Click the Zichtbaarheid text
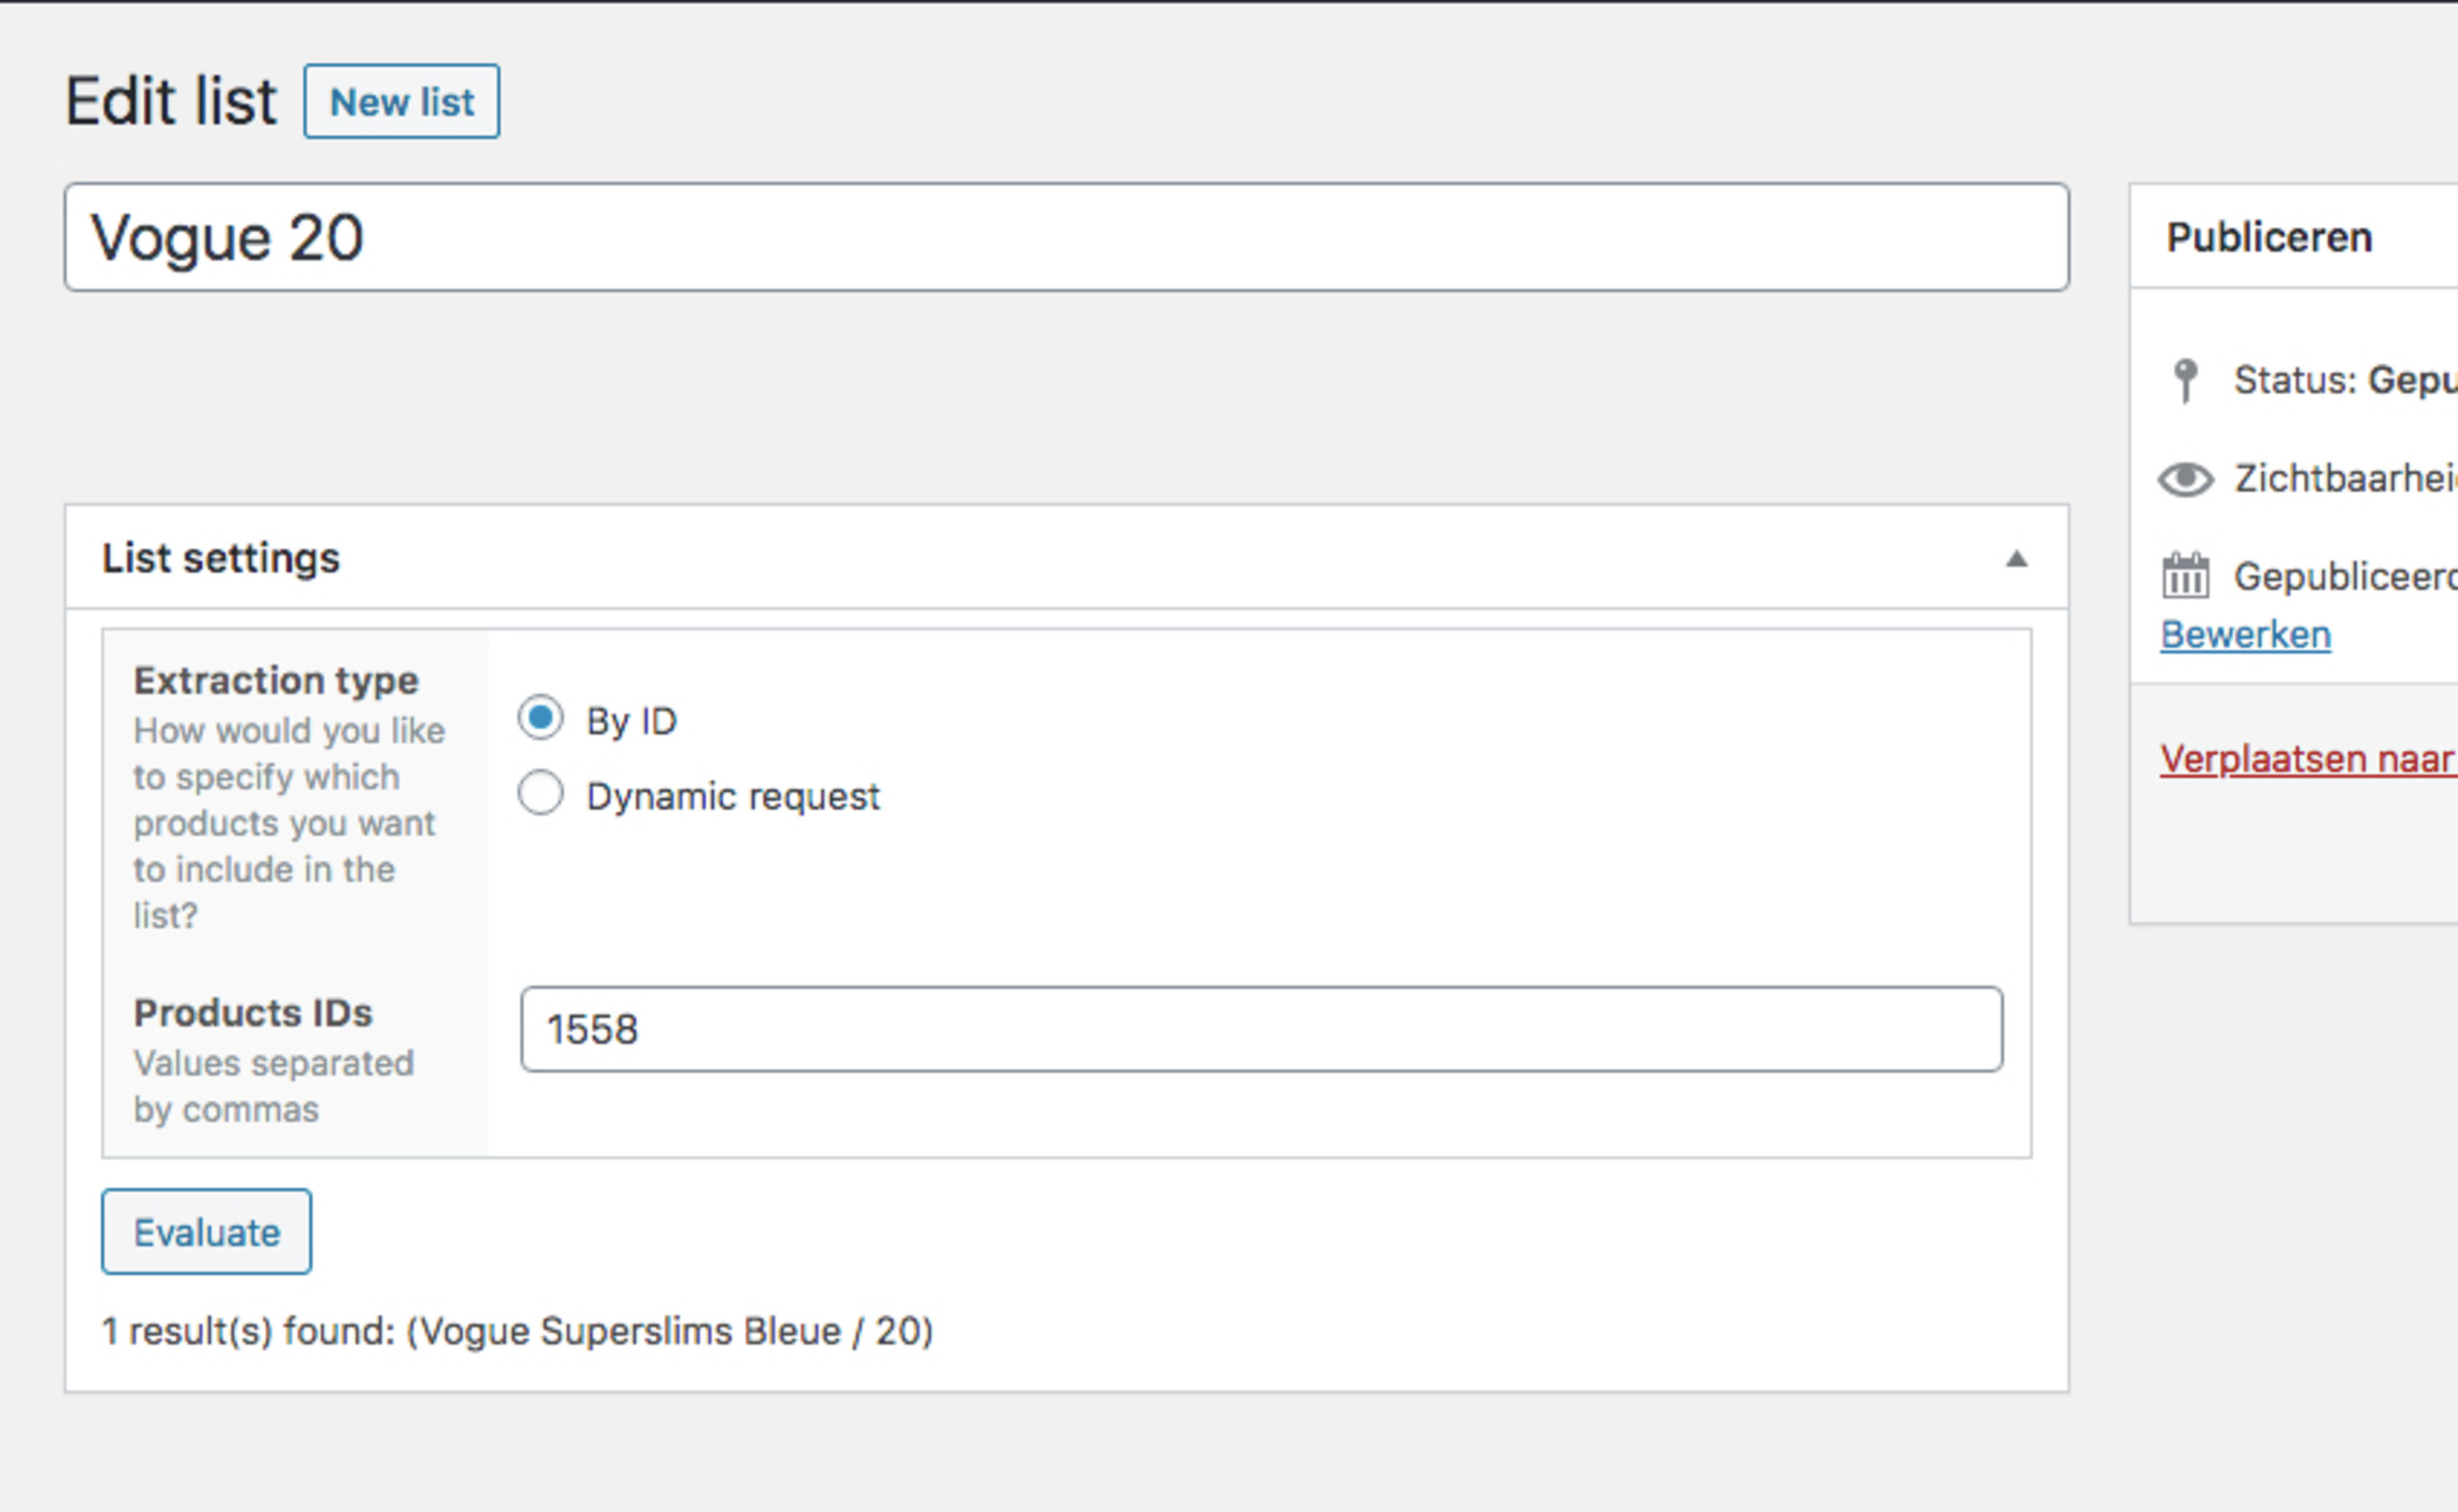The width and height of the screenshot is (2458, 1512). tap(2346, 479)
